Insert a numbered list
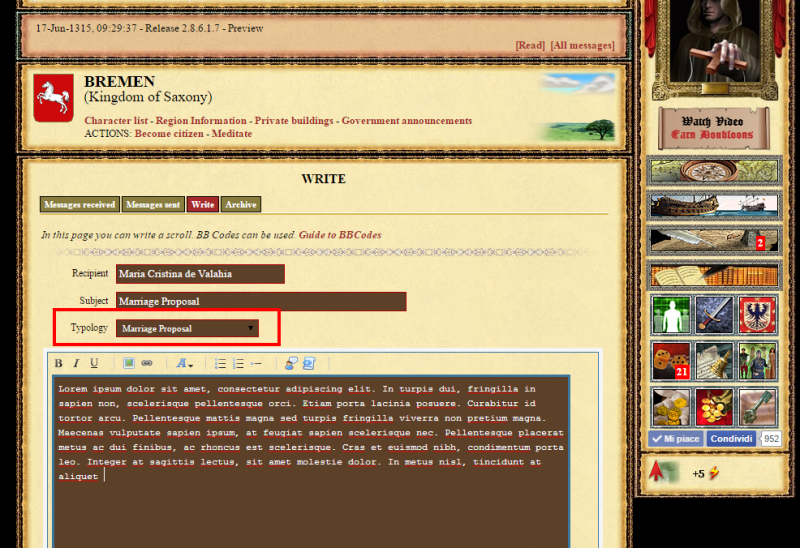The width and height of the screenshot is (800, 548). click(239, 363)
